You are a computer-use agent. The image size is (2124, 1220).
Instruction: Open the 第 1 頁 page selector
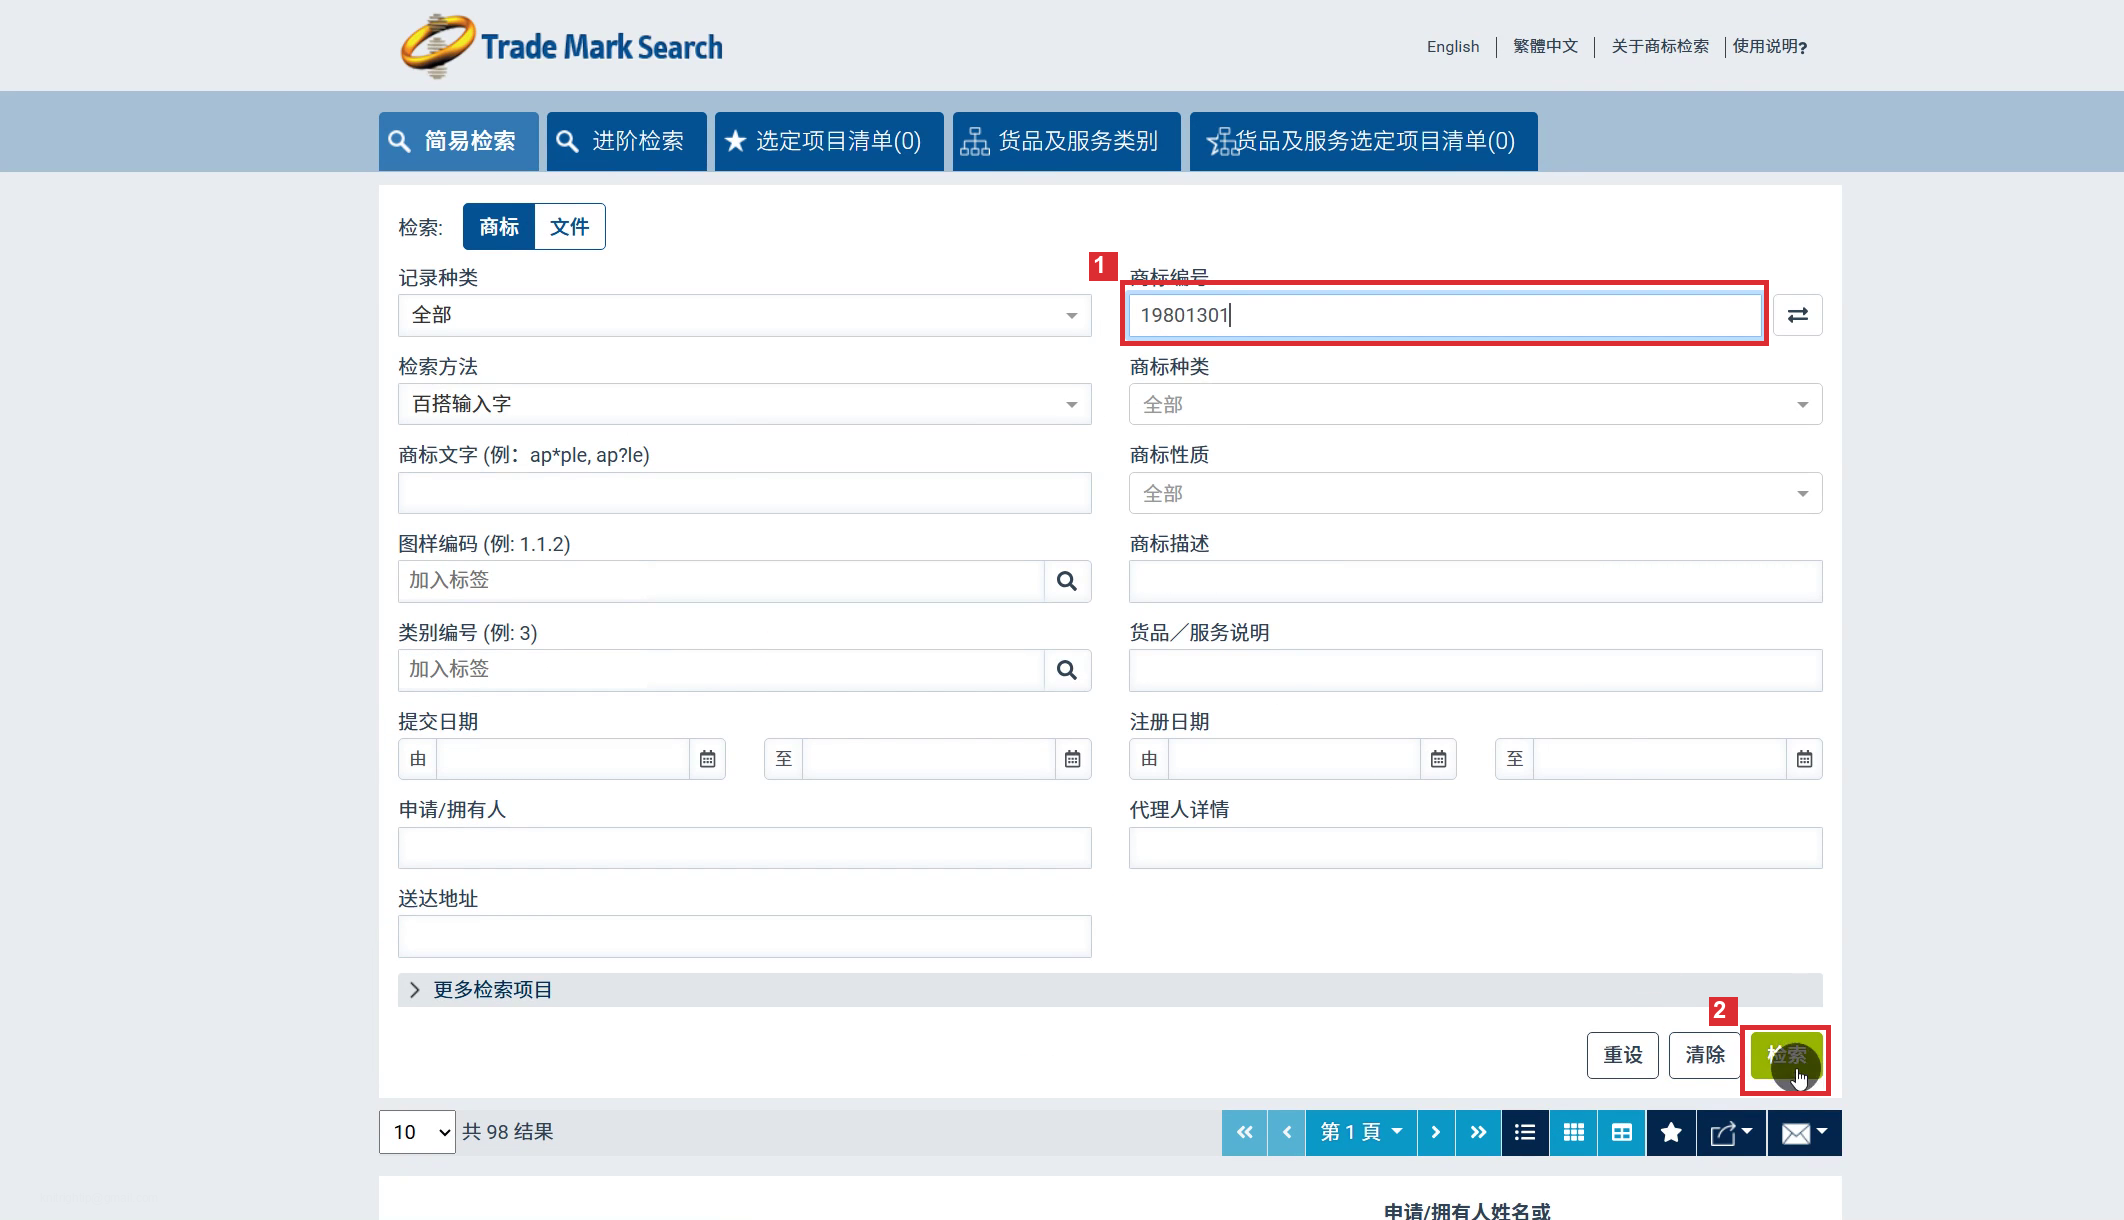[1361, 1132]
